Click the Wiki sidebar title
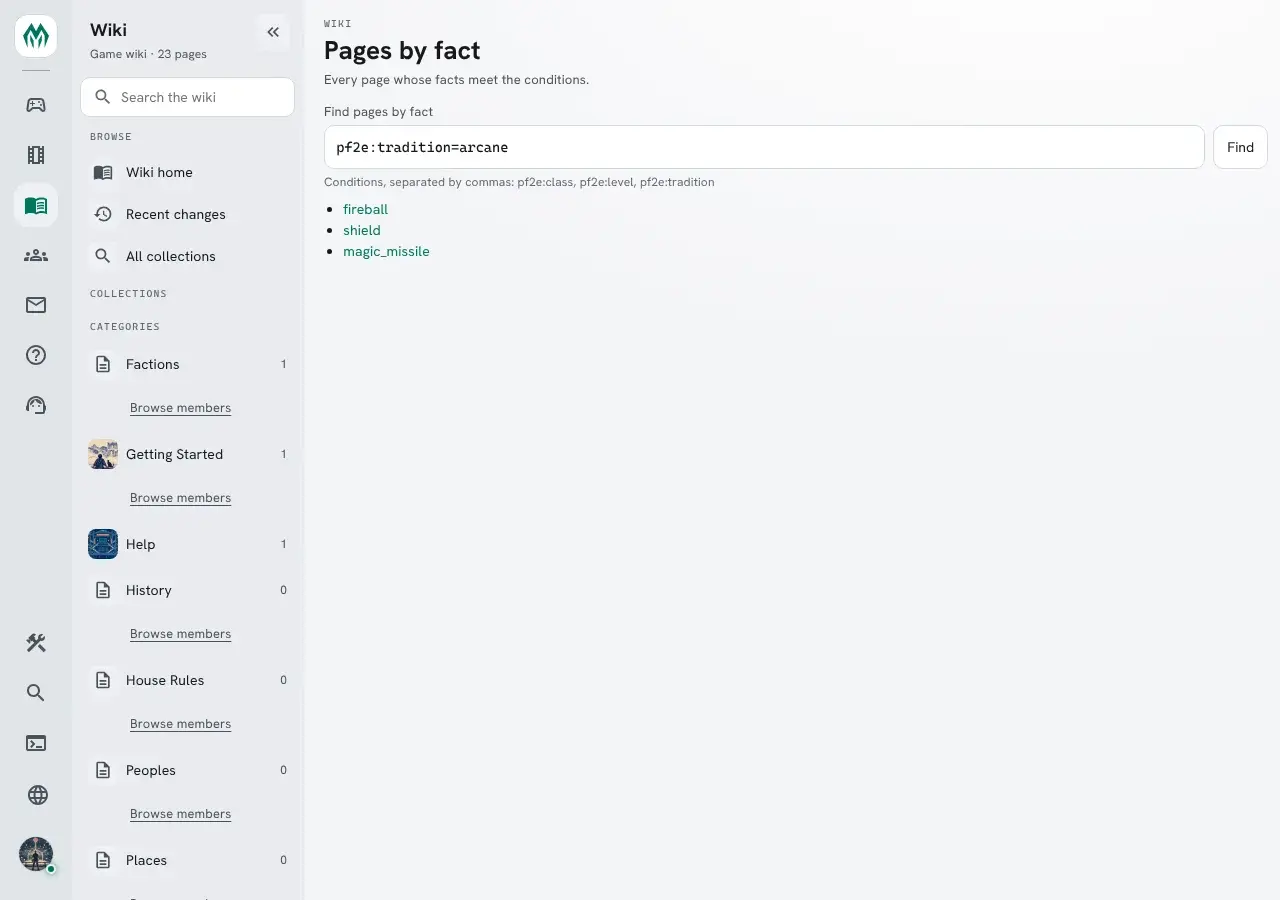 (x=108, y=30)
